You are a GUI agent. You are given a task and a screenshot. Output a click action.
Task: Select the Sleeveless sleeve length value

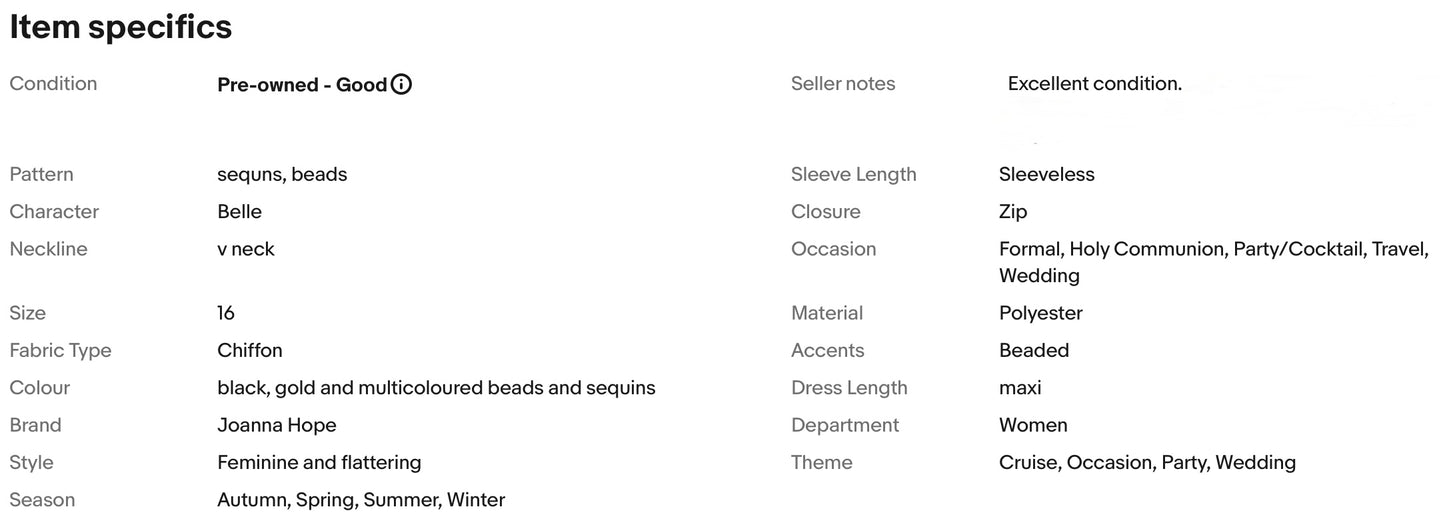tap(1047, 174)
